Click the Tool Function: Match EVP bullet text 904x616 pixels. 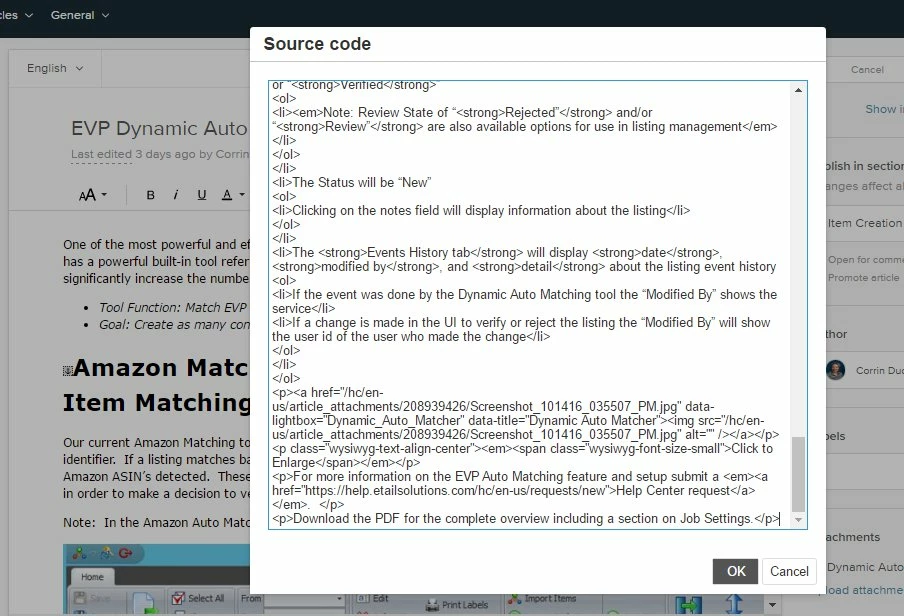pyautogui.click(x=174, y=307)
